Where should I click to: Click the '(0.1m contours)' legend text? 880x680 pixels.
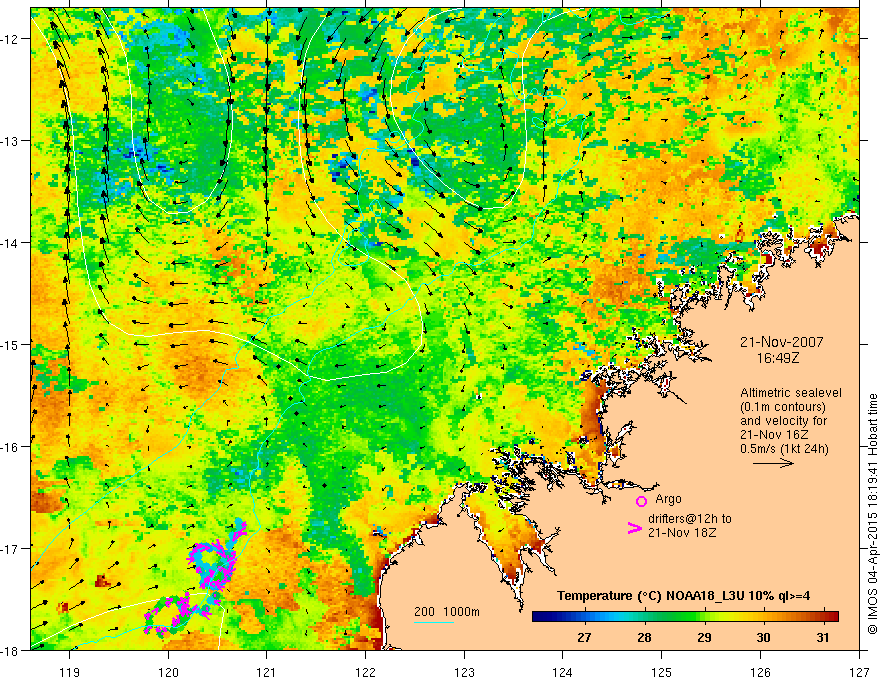(x=782, y=407)
